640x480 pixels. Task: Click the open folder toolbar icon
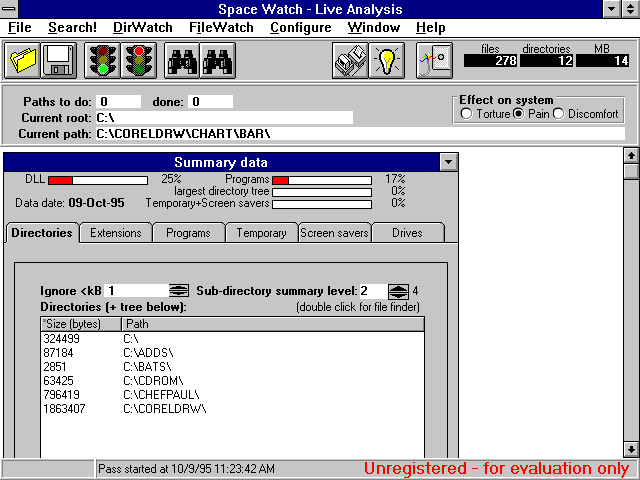click(x=23, y=61)
